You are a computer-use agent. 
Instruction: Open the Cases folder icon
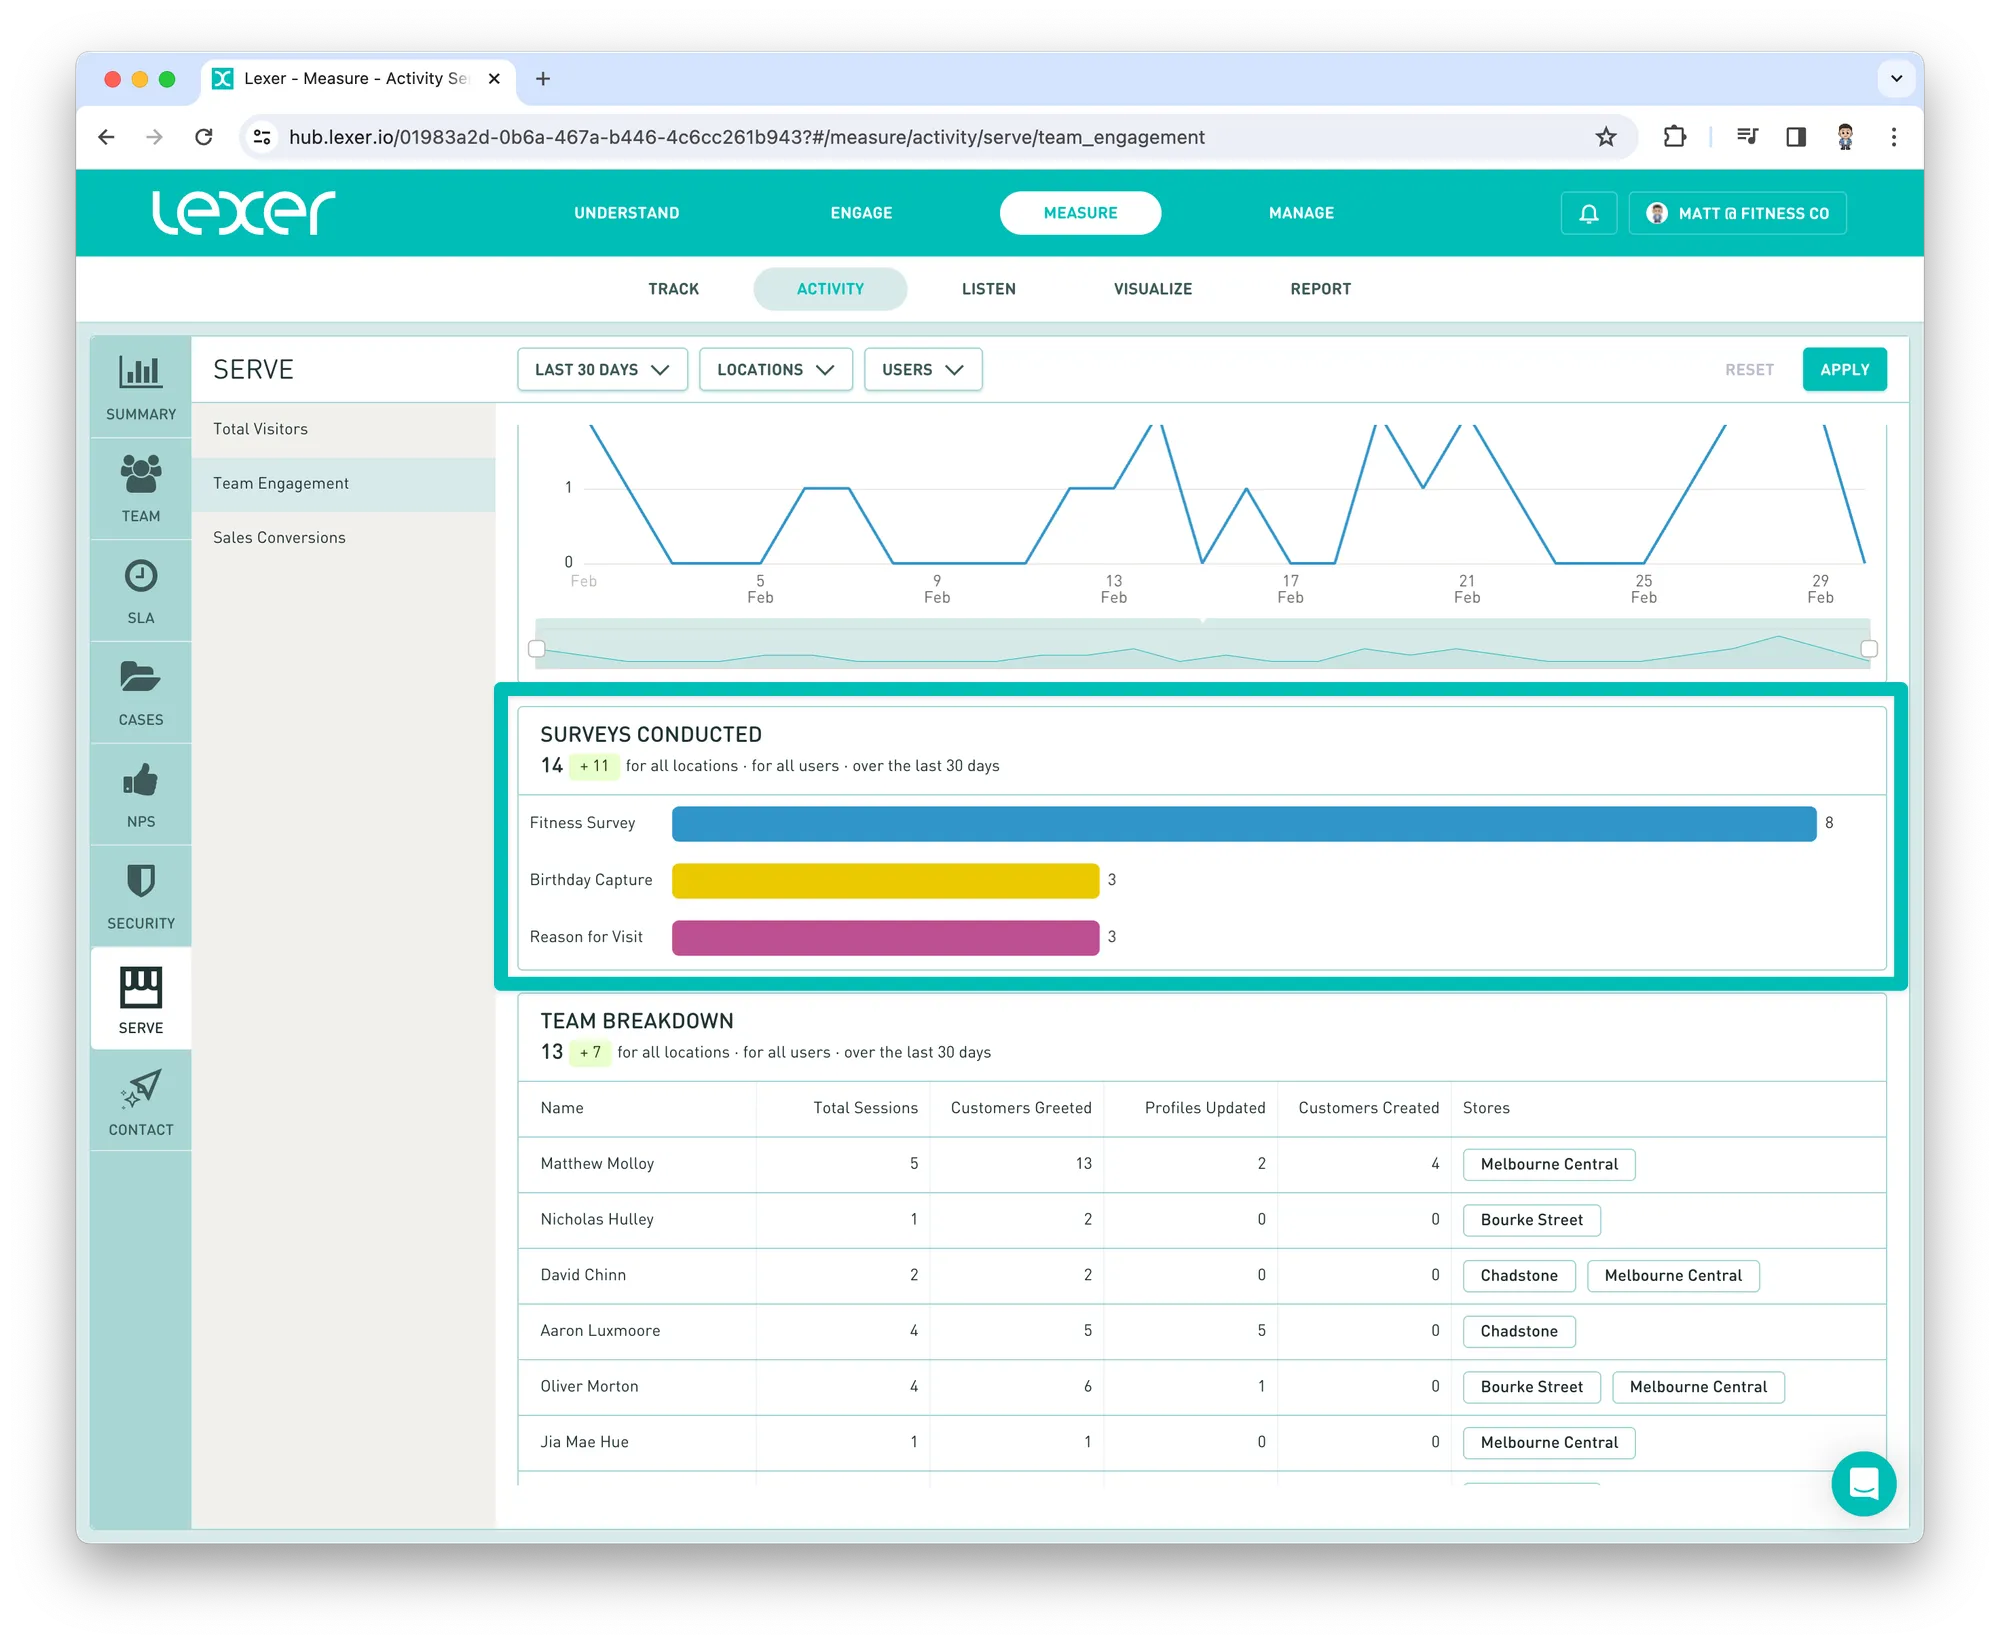click(140, 678)
